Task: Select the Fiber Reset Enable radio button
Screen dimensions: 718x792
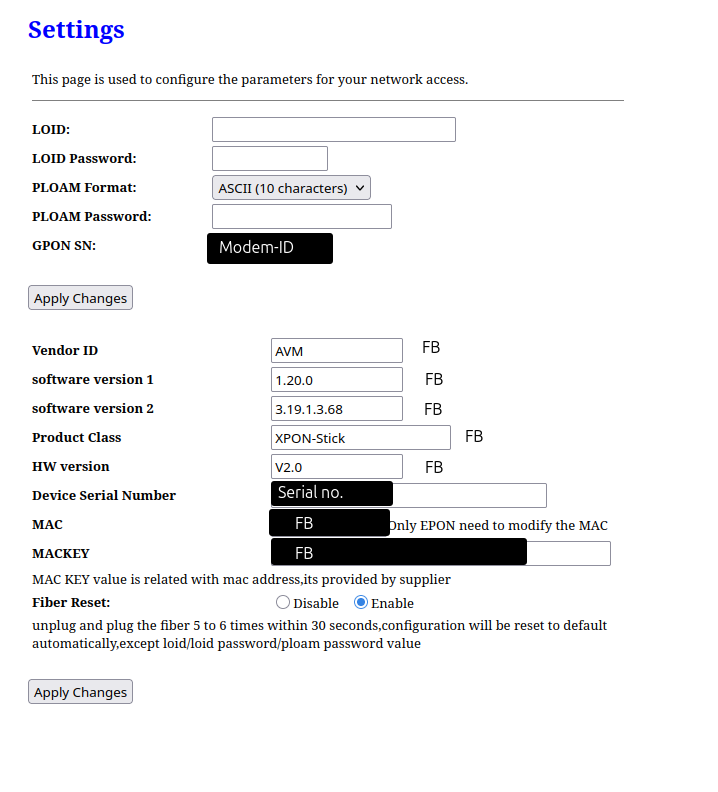Action: (x=361, y=602)
